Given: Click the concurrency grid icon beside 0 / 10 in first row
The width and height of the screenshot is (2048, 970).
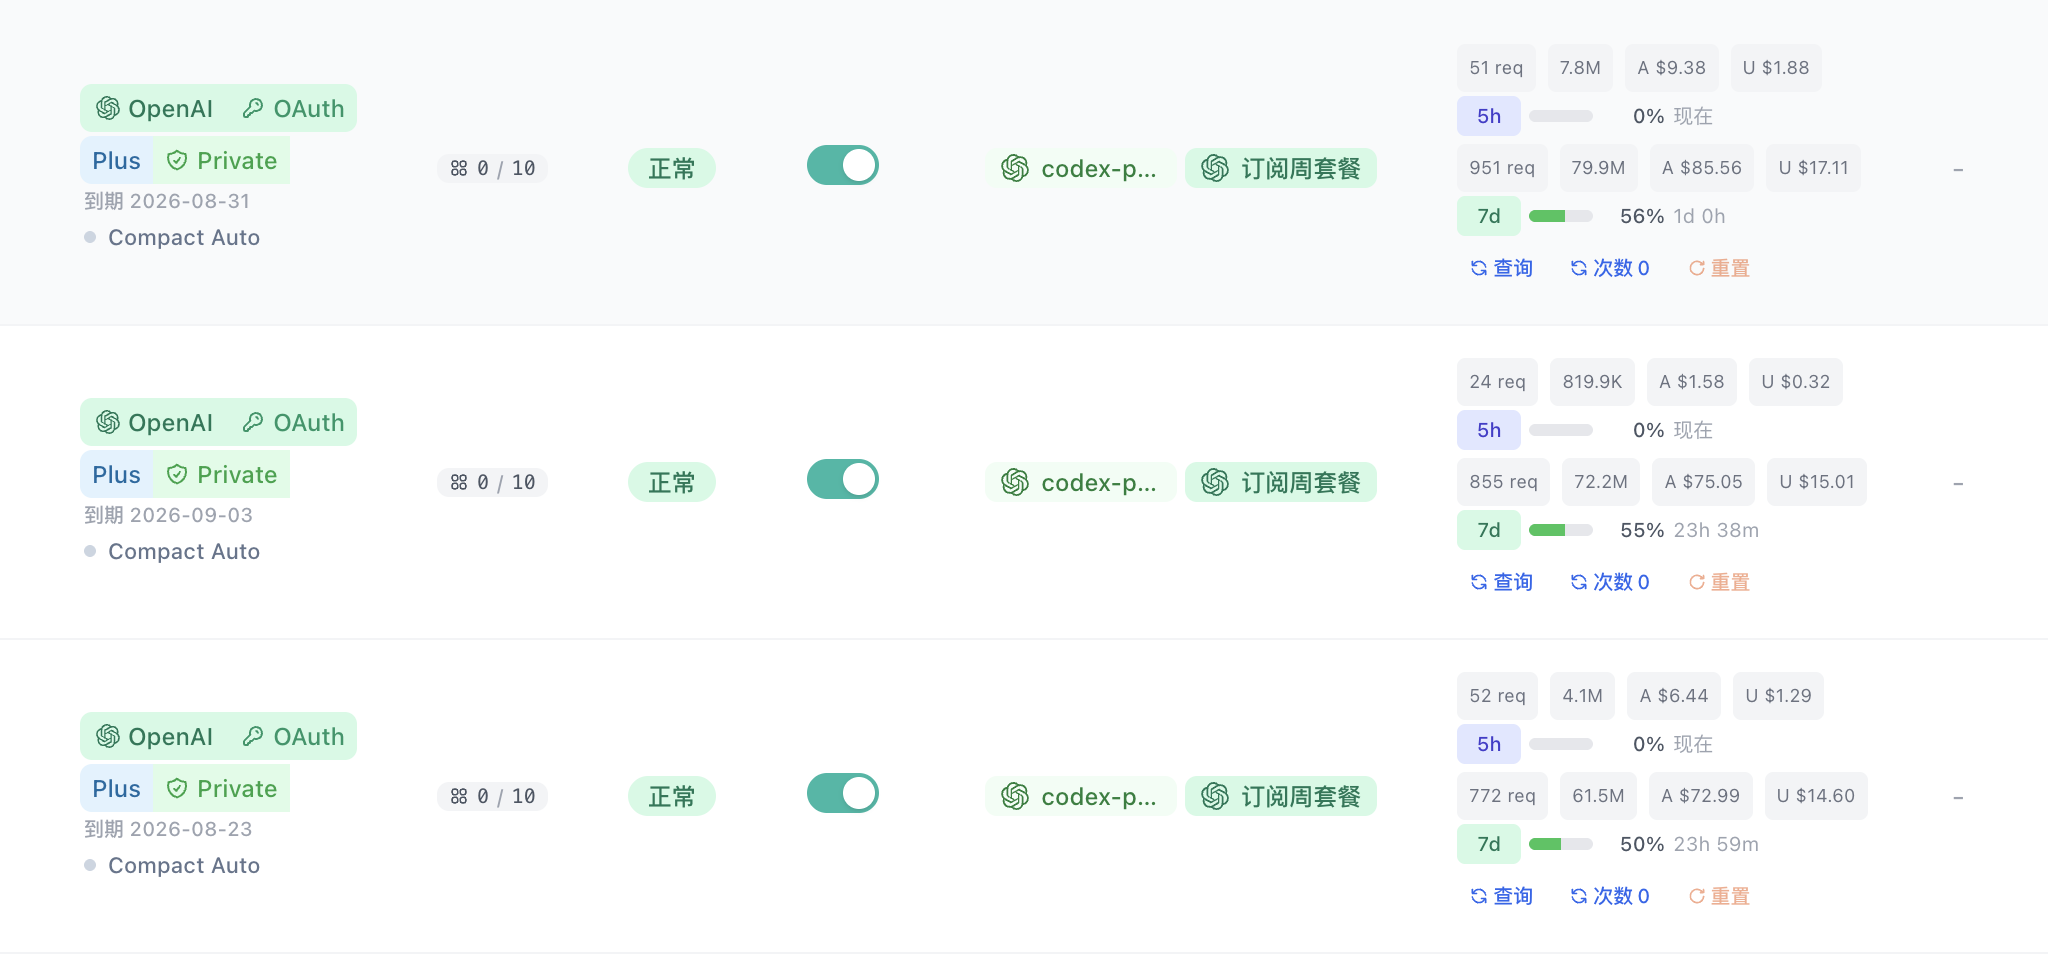Looking at the screenshot, I should click(459, 168).
